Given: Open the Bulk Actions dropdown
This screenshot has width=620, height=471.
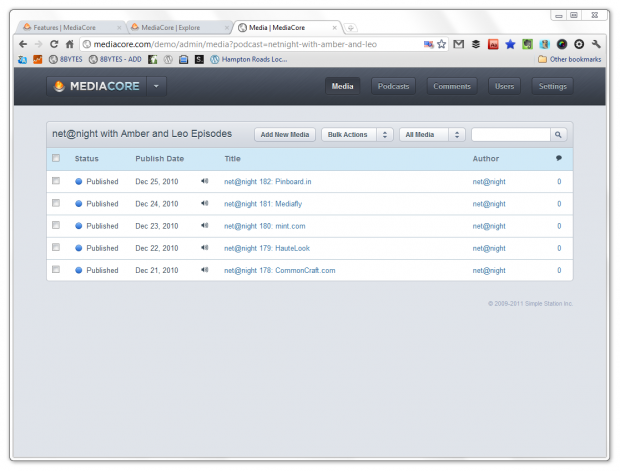Looking at the screenshot, I should click(357, 135).
